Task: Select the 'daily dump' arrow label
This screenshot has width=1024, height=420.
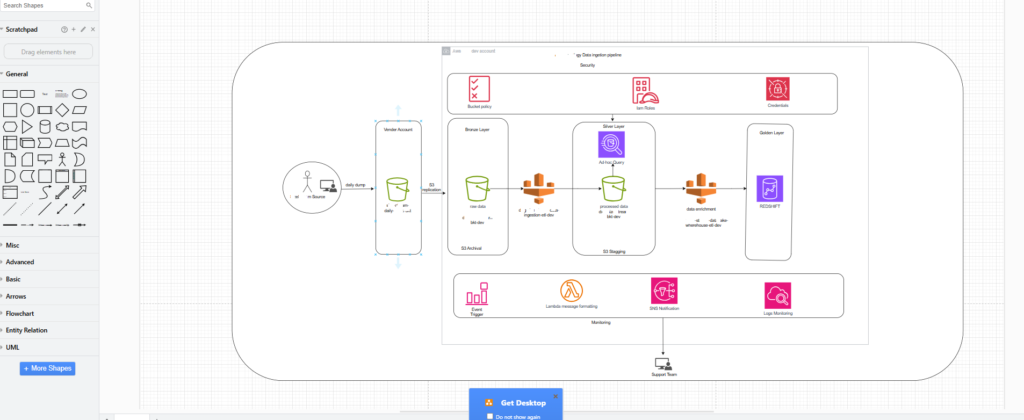Action: coord(355,185)
